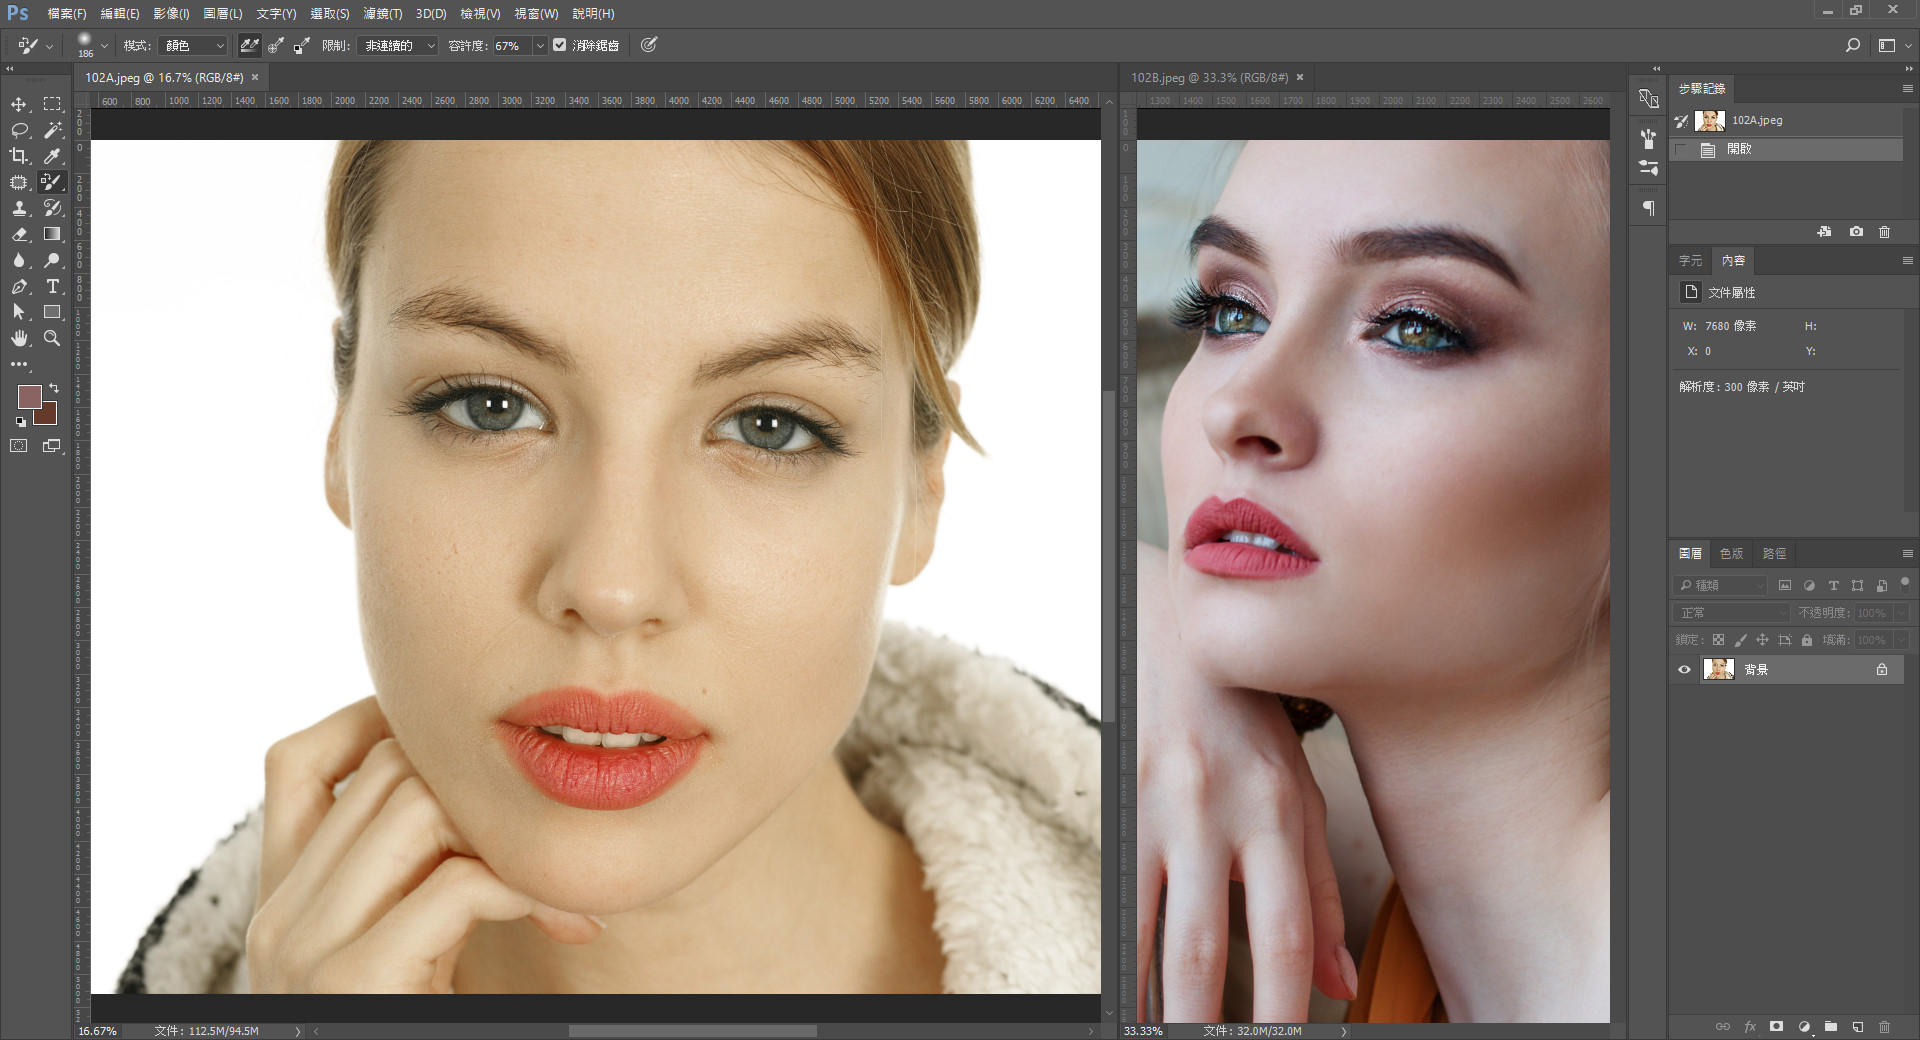Open the 影像(I) menu

pyautogui.click(x=171, y=14)
